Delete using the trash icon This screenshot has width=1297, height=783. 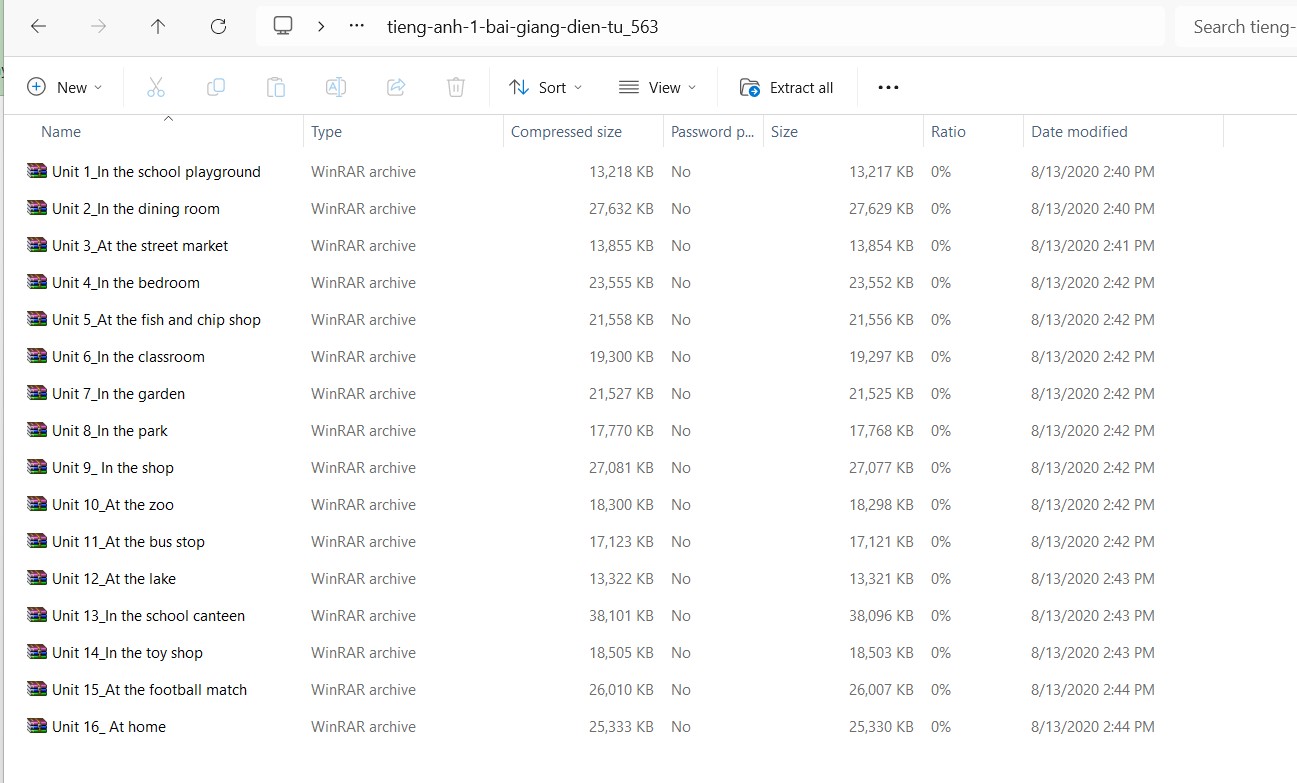(x=456, y=87)
